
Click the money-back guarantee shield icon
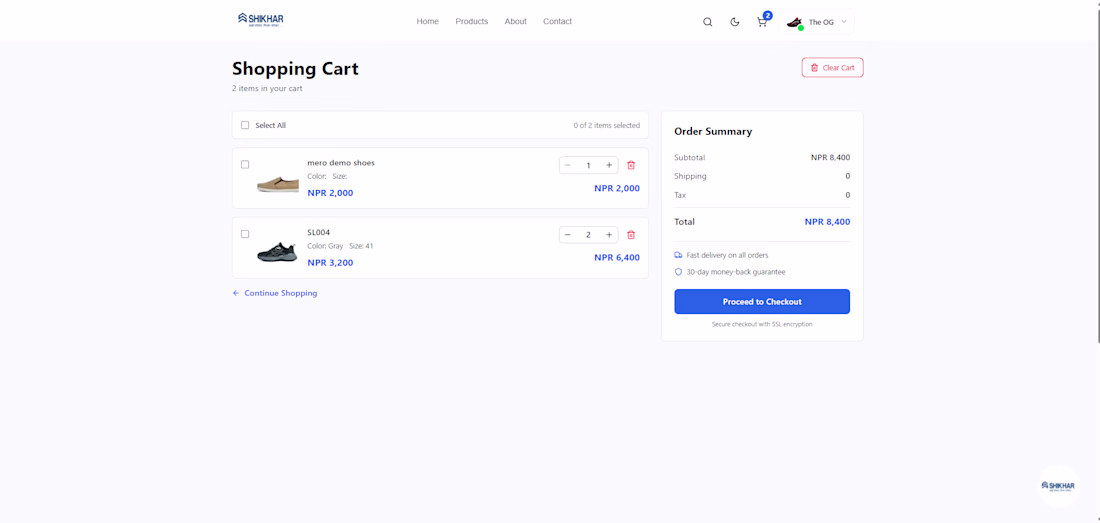click(678, 271)
